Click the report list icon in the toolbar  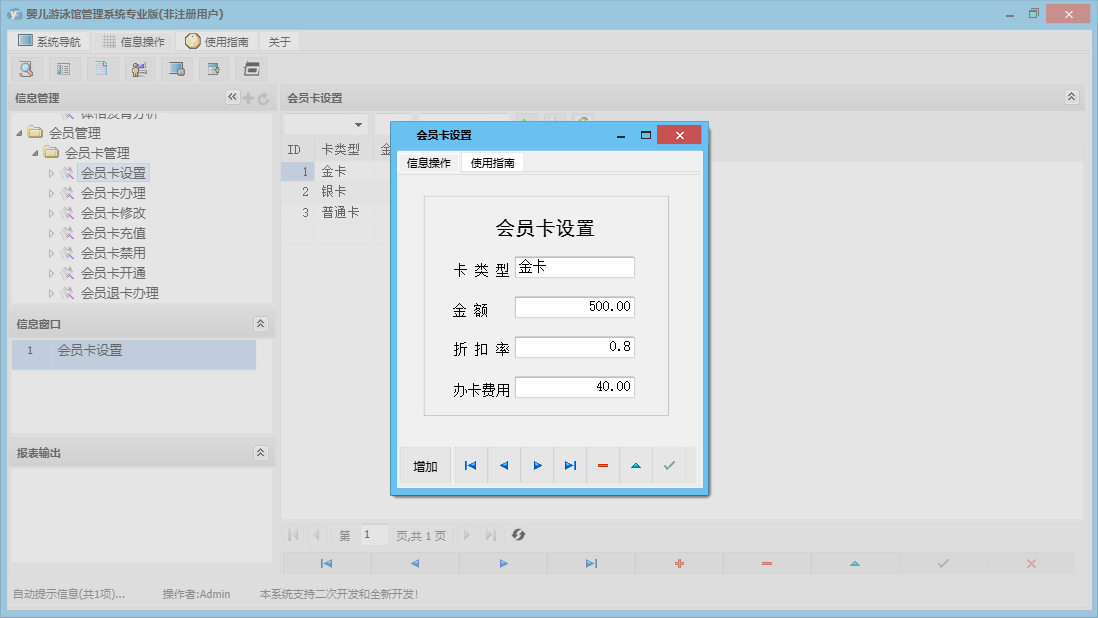click(x=64, y=69)
